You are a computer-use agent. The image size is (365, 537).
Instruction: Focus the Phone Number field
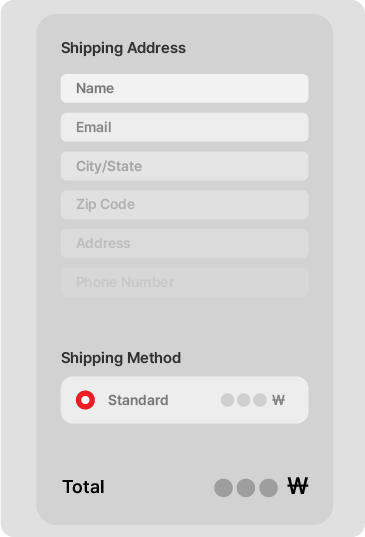tap(185, 282)
